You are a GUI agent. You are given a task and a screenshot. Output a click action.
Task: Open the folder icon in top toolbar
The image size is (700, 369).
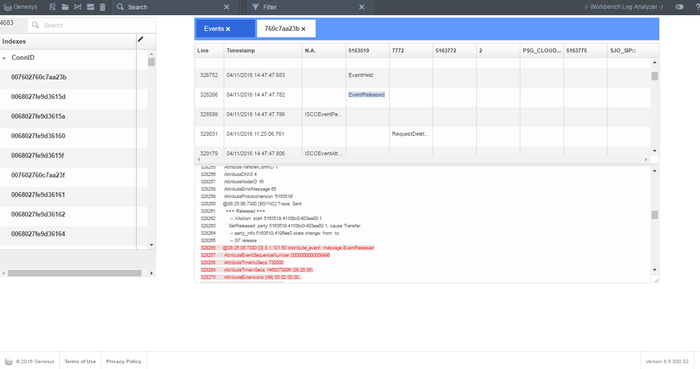click(65, 7)
